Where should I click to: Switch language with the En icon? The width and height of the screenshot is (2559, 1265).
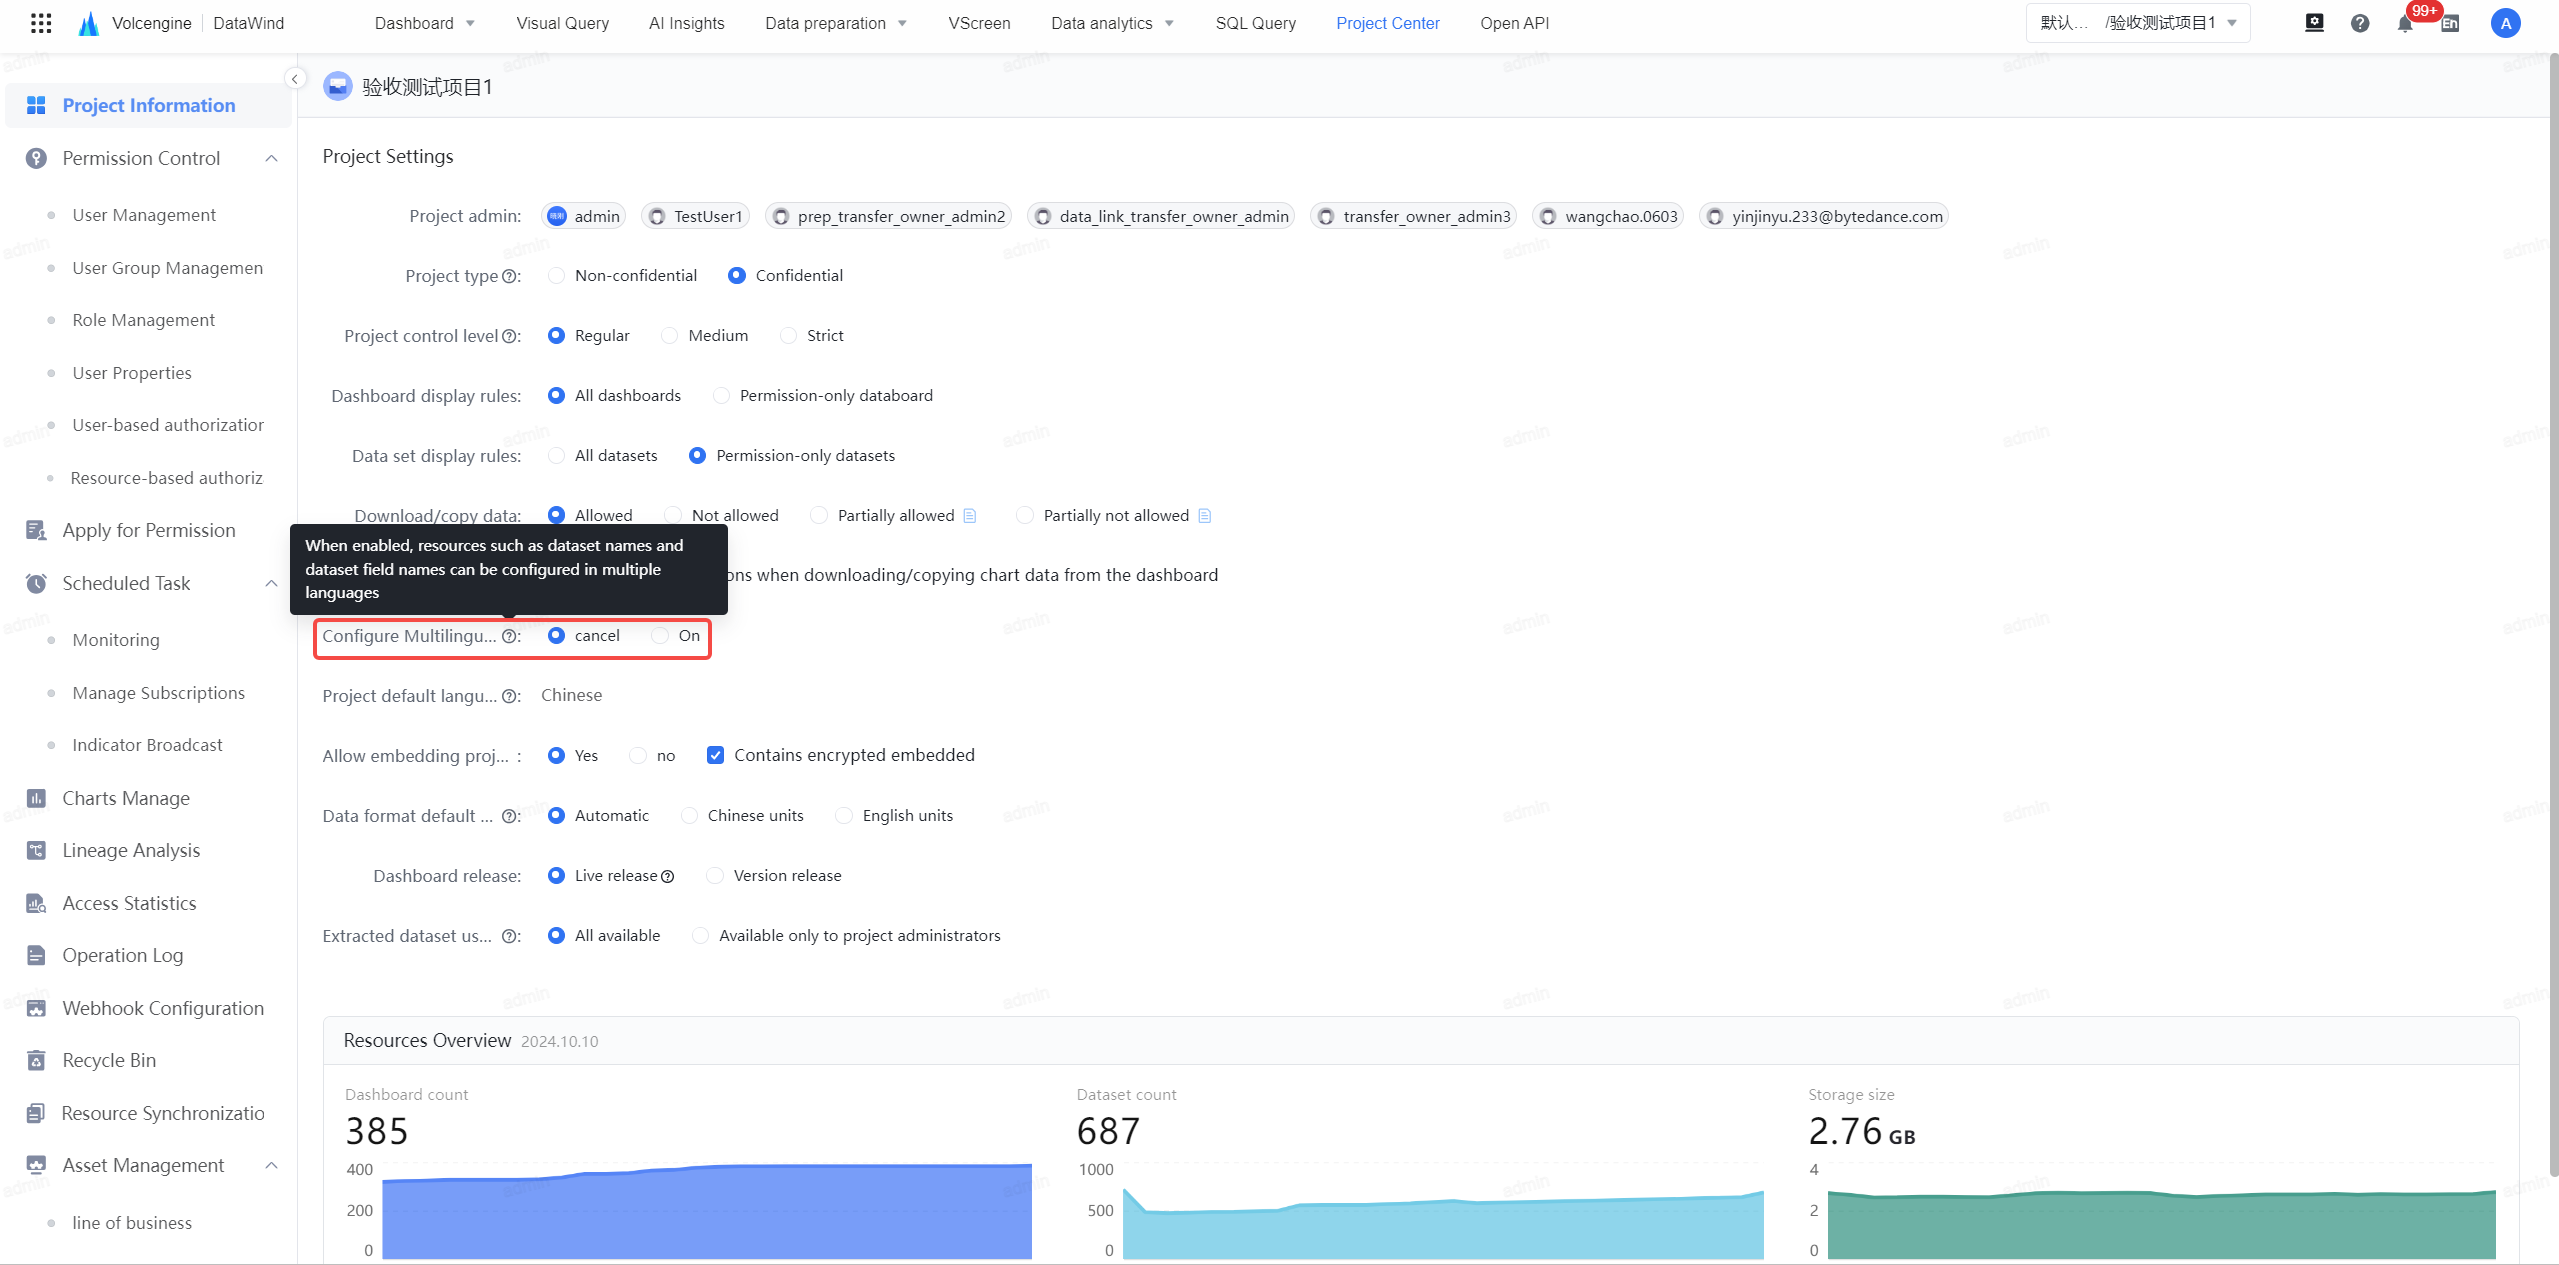coord(2450,24)
